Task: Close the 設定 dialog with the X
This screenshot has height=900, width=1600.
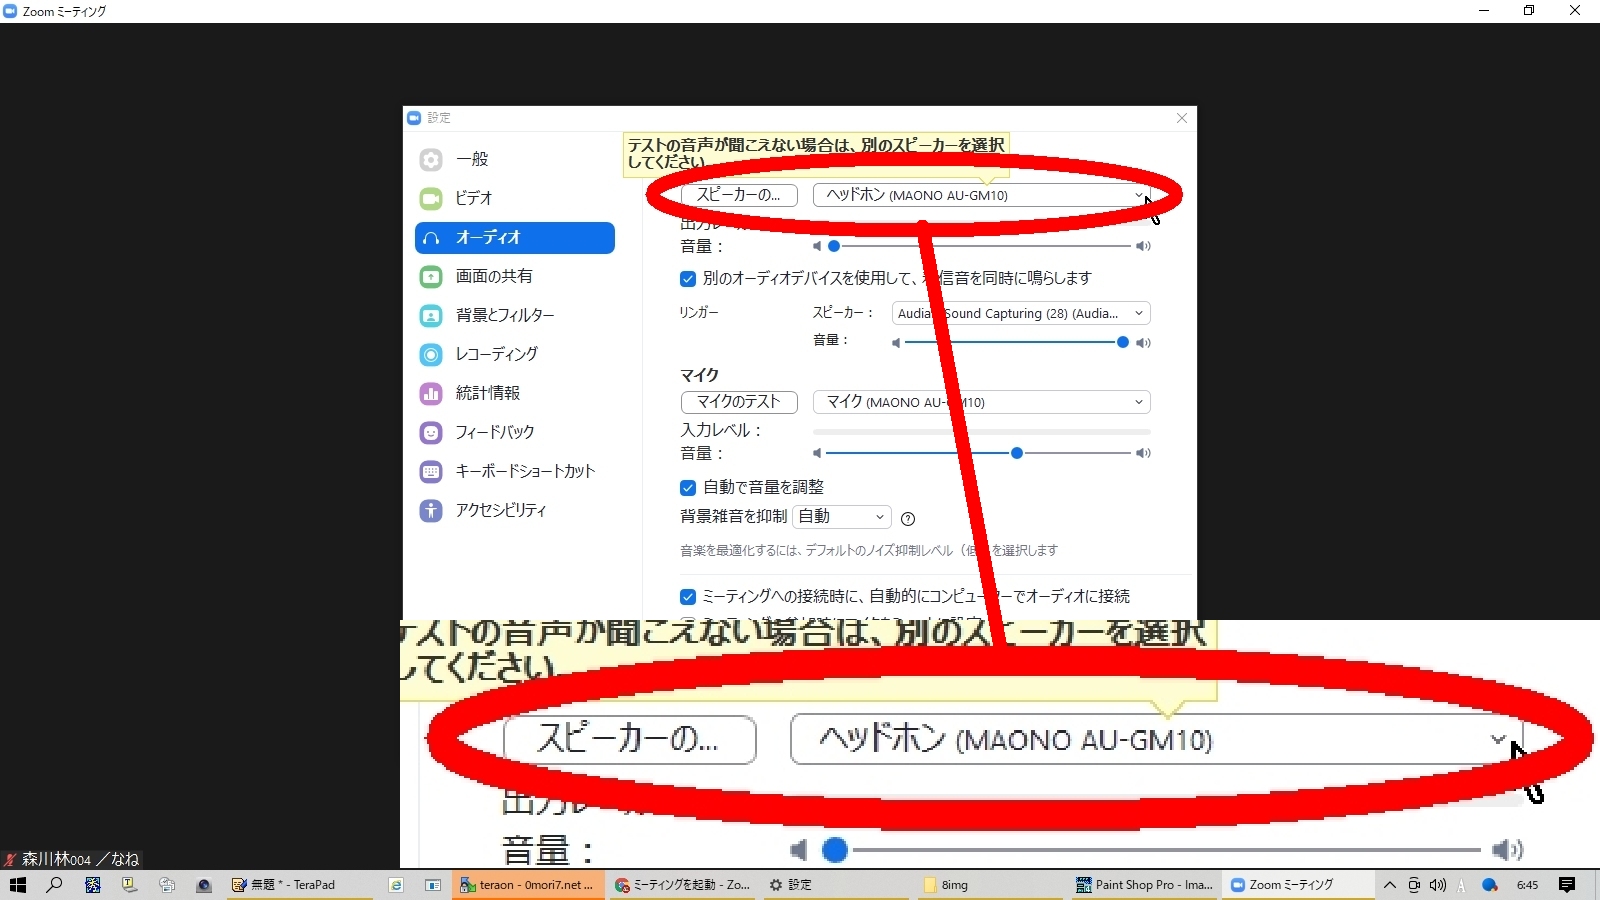Action: pyautogui.click(x=1182, y=118)
